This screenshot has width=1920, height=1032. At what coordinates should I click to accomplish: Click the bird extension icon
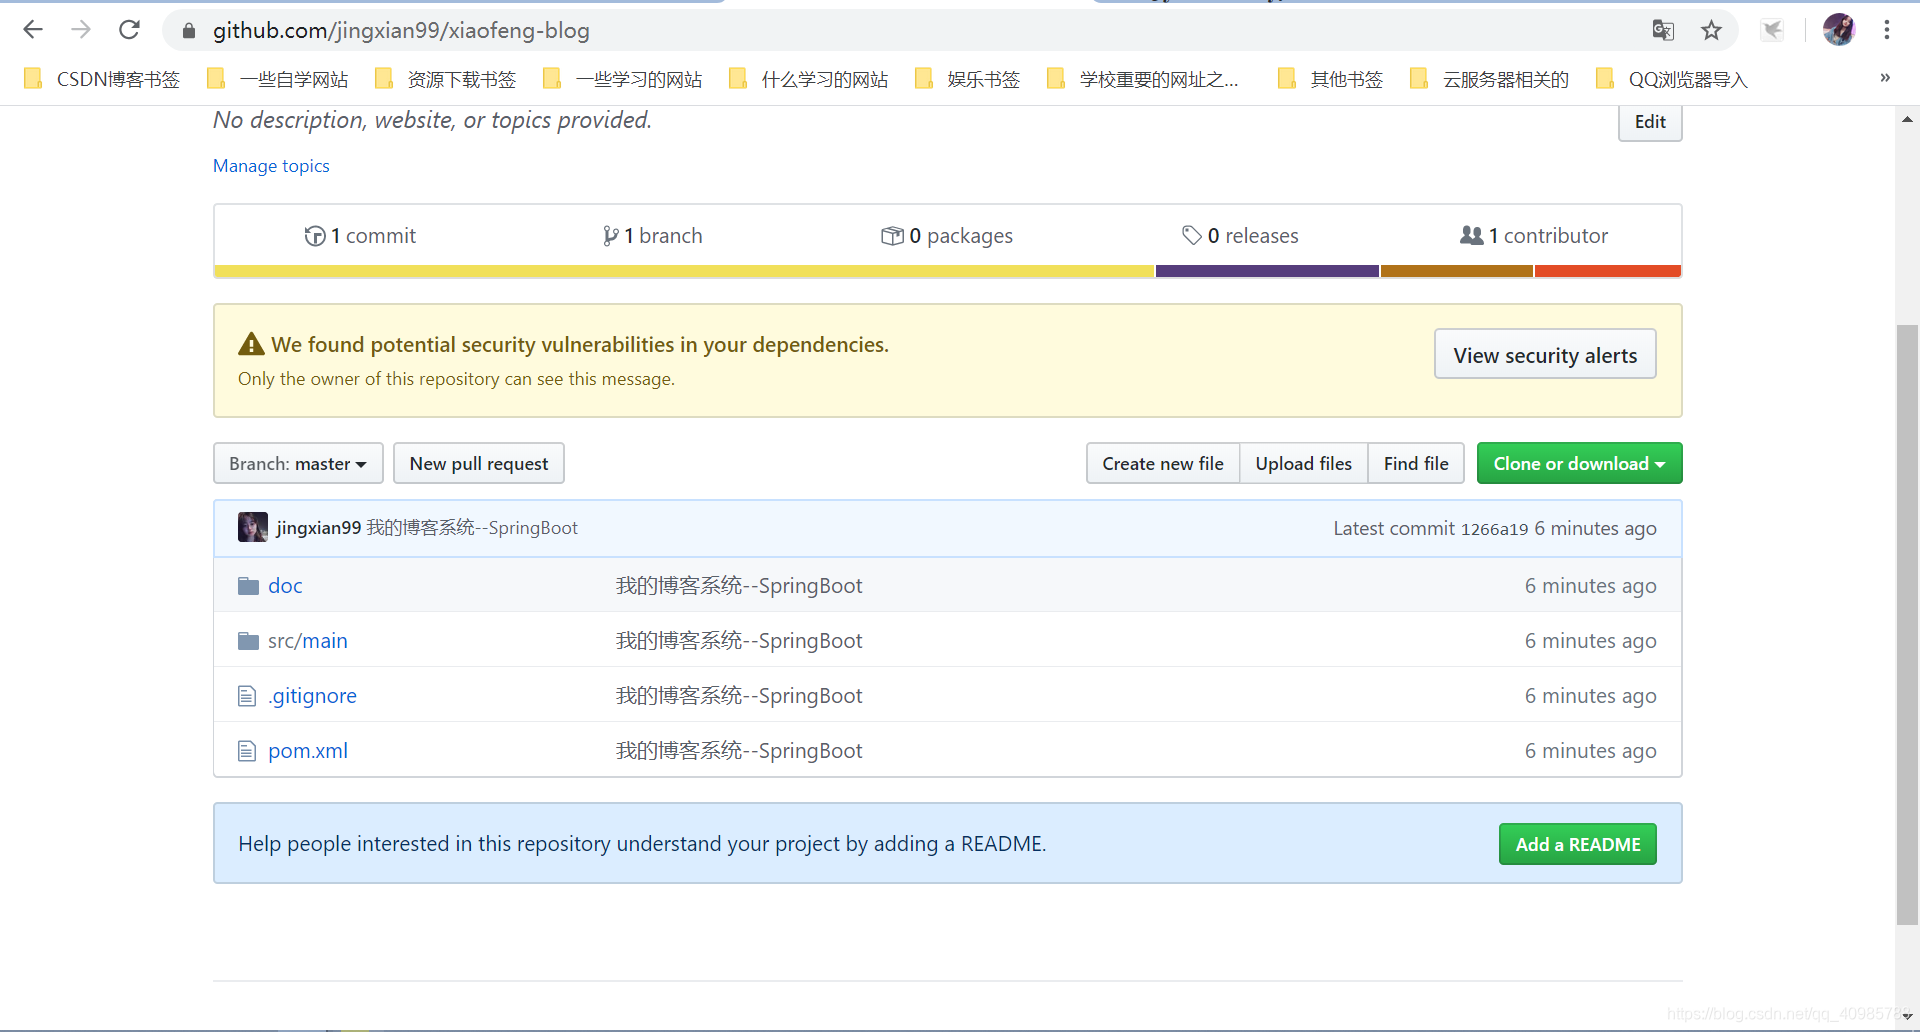pyautogui.click(x=1772, y=30)
